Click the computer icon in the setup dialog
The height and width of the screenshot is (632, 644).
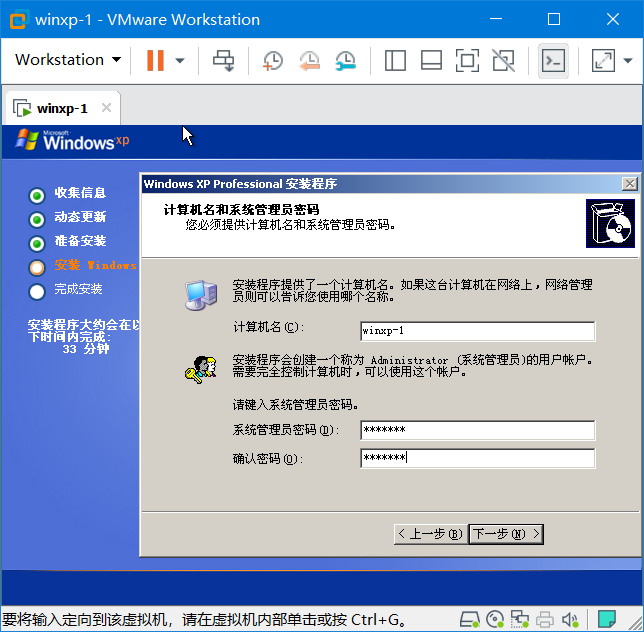tap(201, 295)
